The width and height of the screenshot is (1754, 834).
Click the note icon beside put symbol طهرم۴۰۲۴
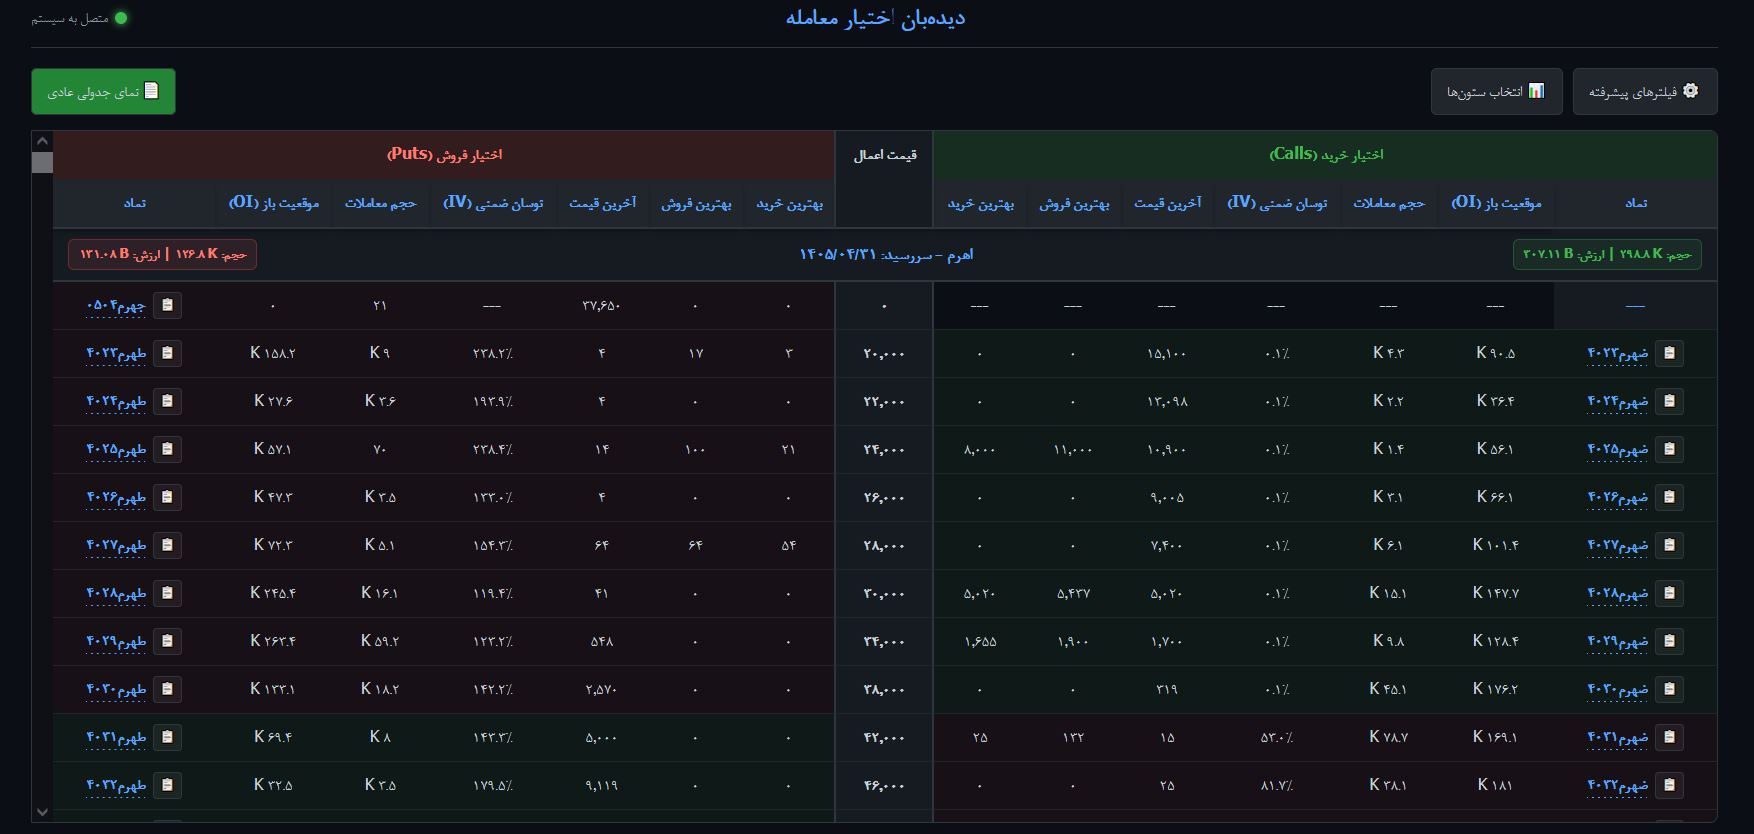click(167, 401)
